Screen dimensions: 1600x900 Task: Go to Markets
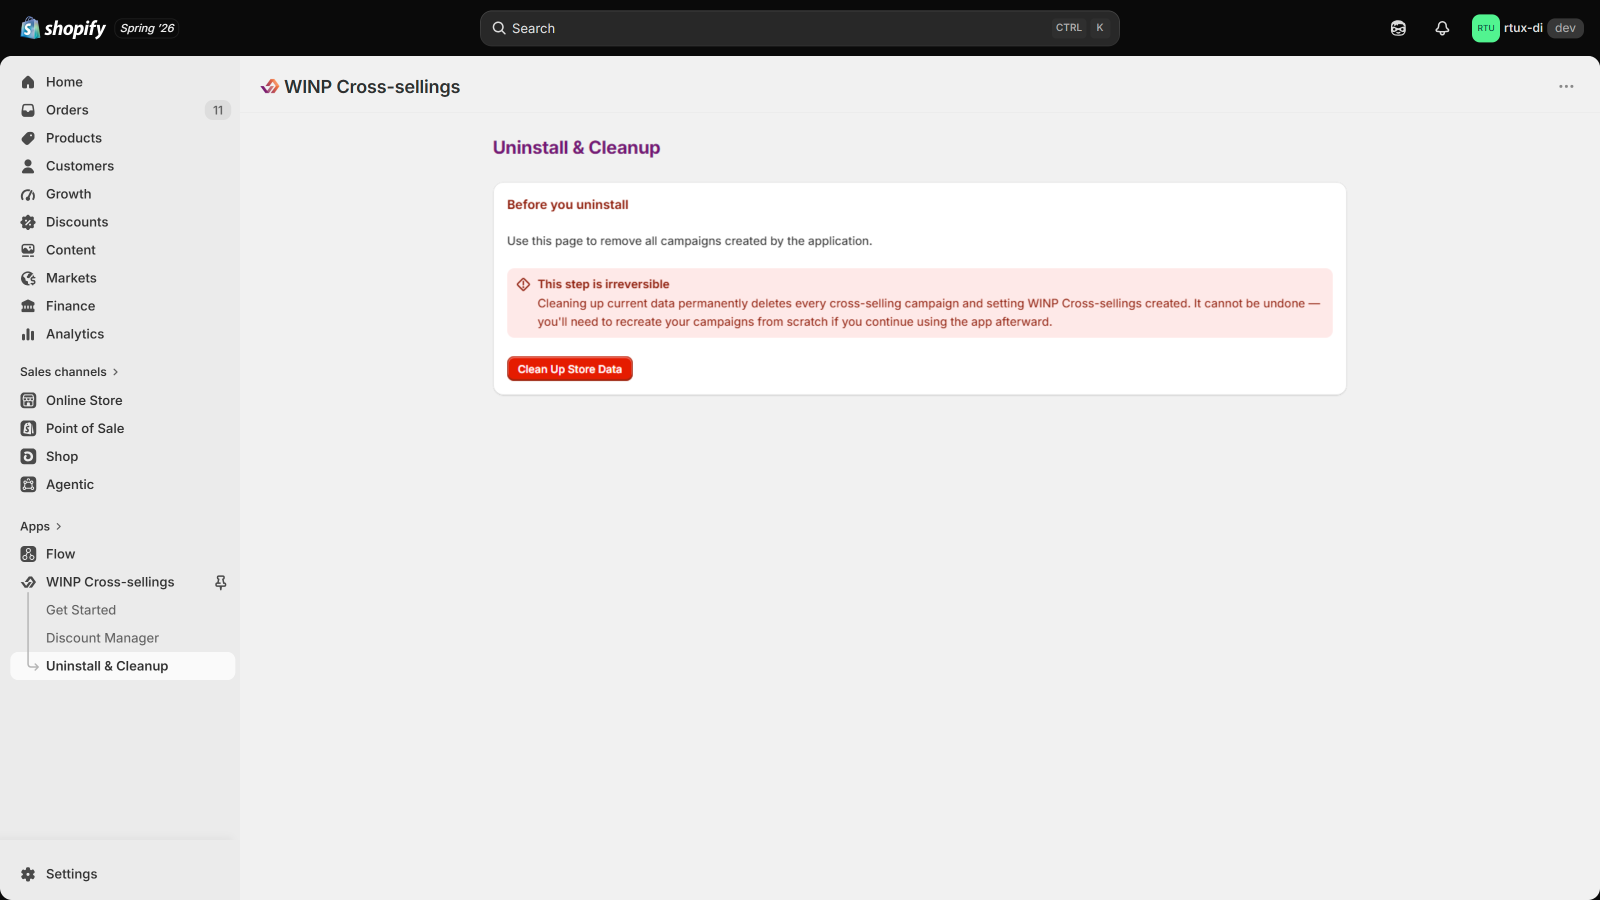(122, 278)
